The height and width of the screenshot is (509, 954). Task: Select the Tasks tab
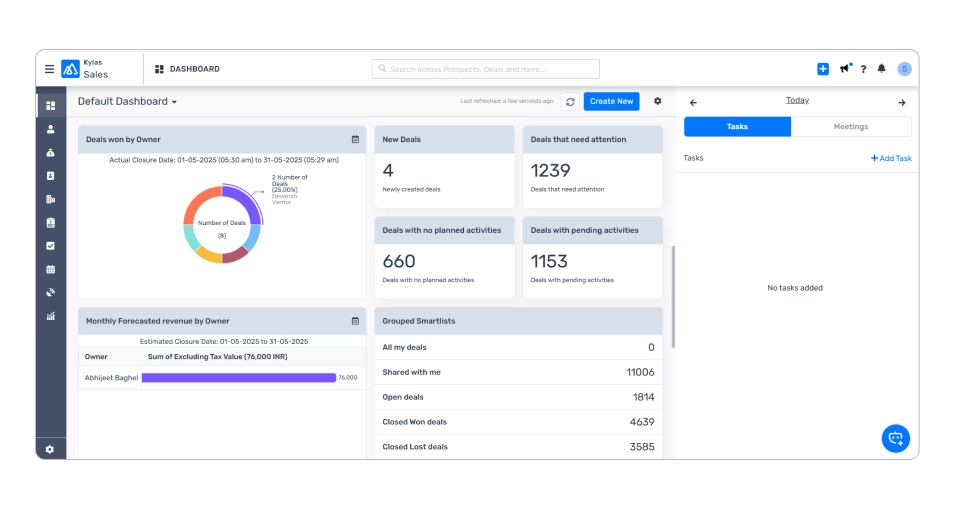click(x=737, y=127)
